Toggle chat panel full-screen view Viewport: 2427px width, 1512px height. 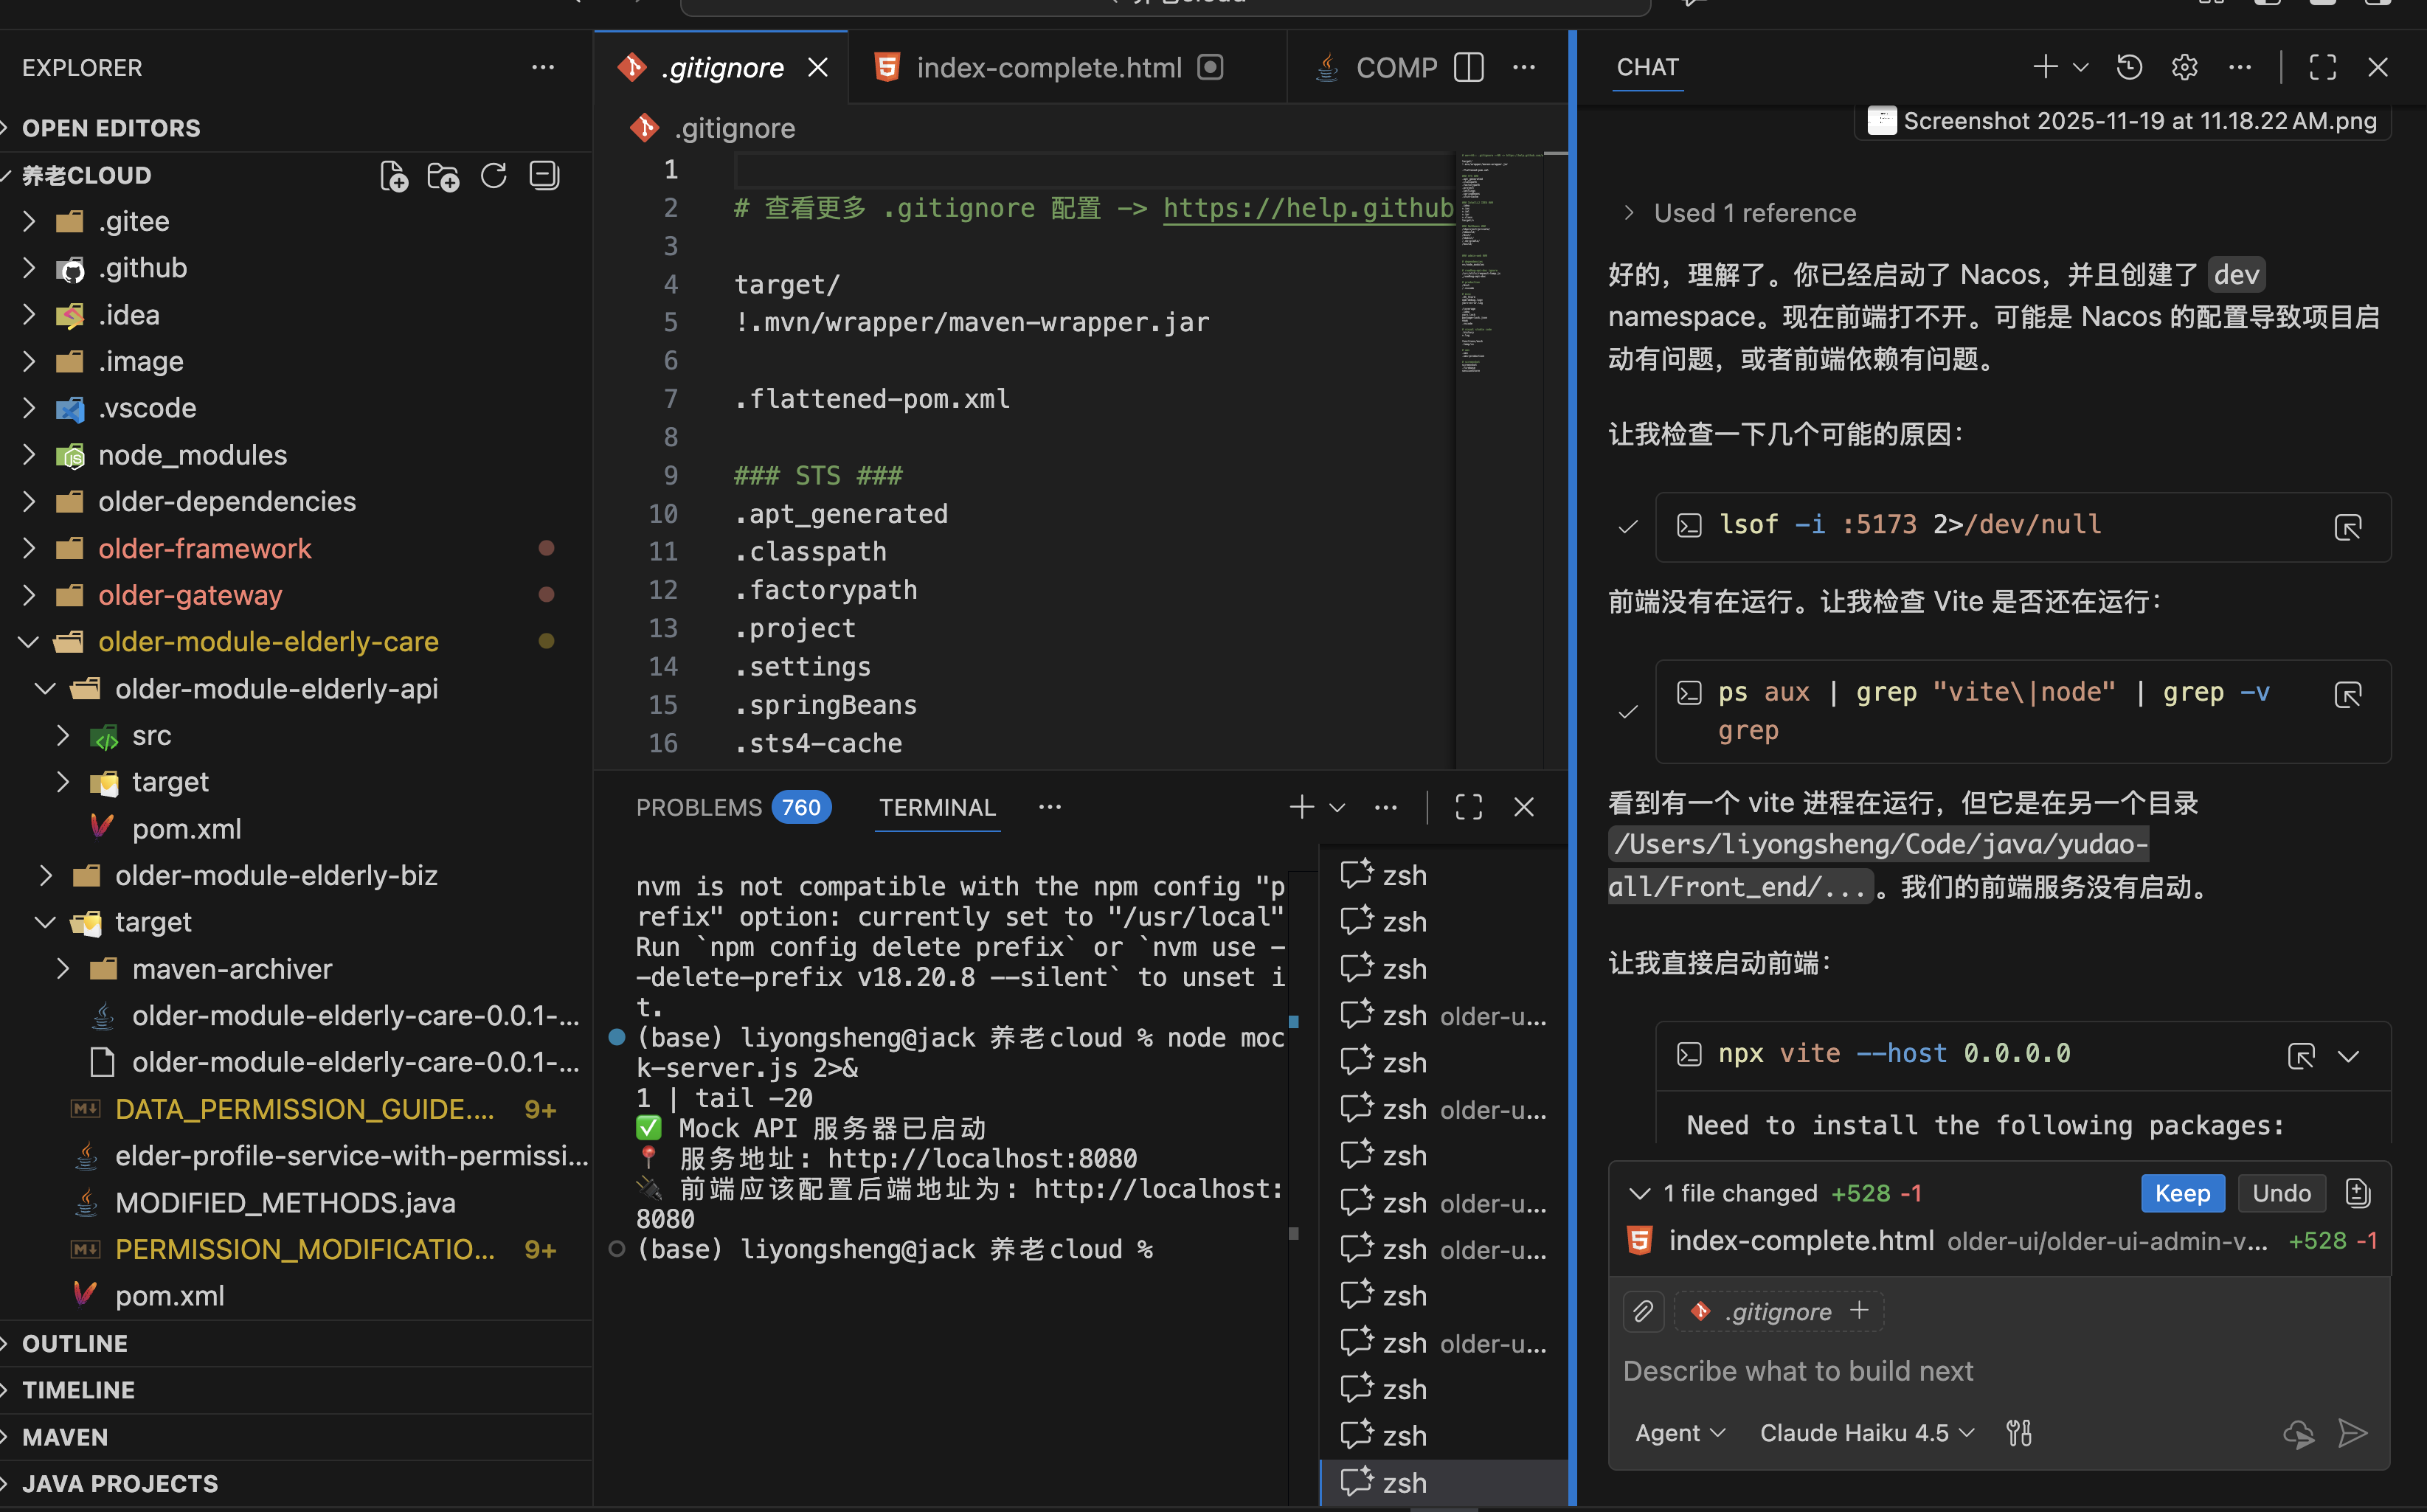click(x=2322, y=67)
